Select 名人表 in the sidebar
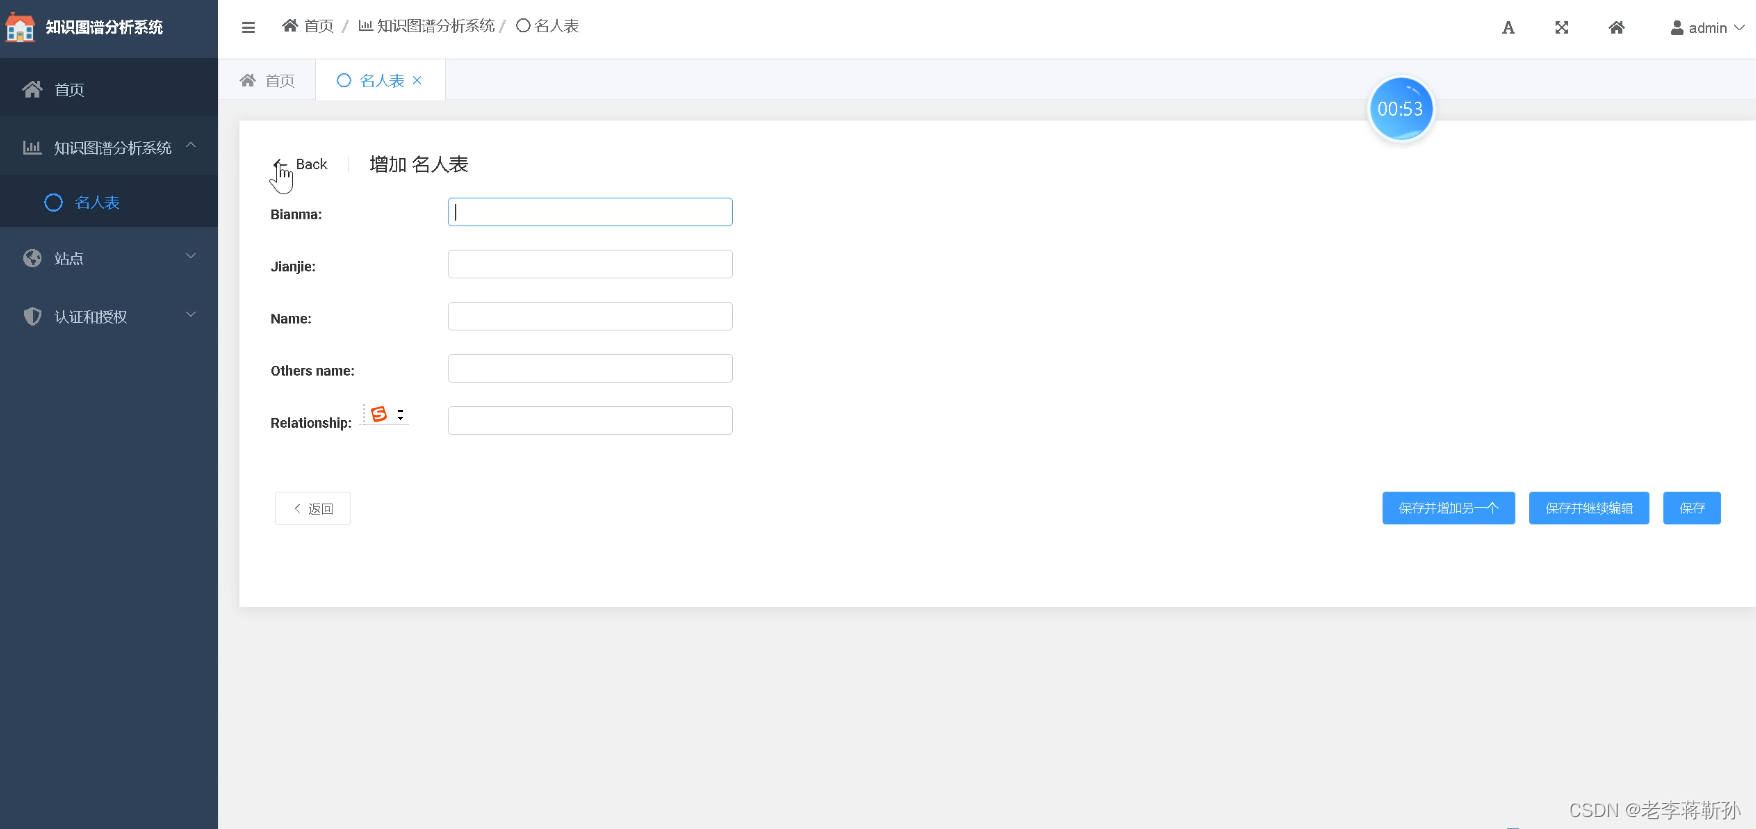Image resolution: width=1756 pixels, height=829 pixels. [109, 202]
